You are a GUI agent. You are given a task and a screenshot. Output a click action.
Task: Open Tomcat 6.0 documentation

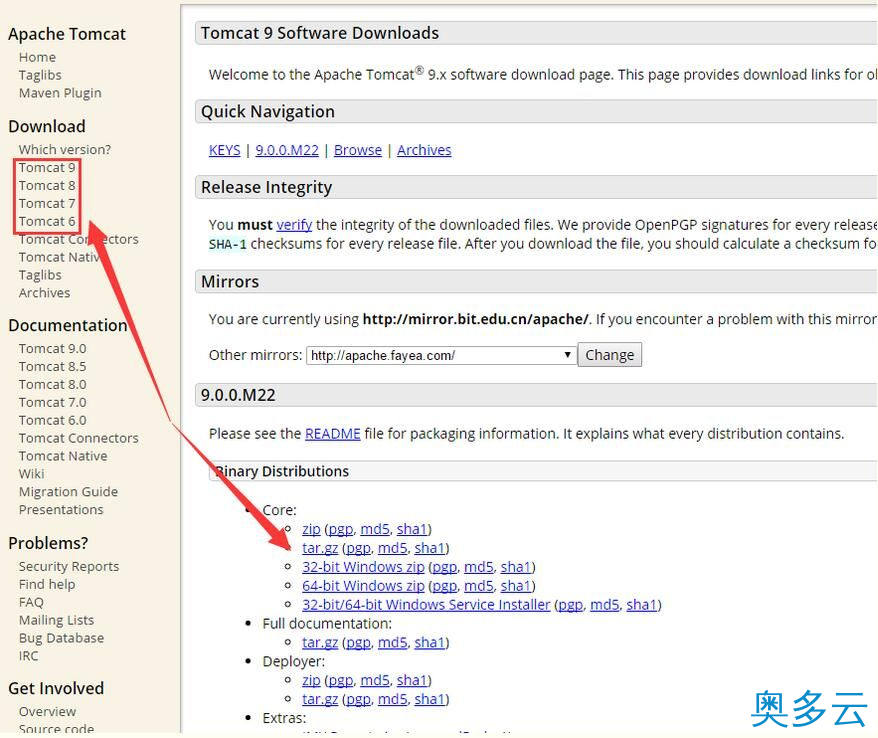pos(52,420)
